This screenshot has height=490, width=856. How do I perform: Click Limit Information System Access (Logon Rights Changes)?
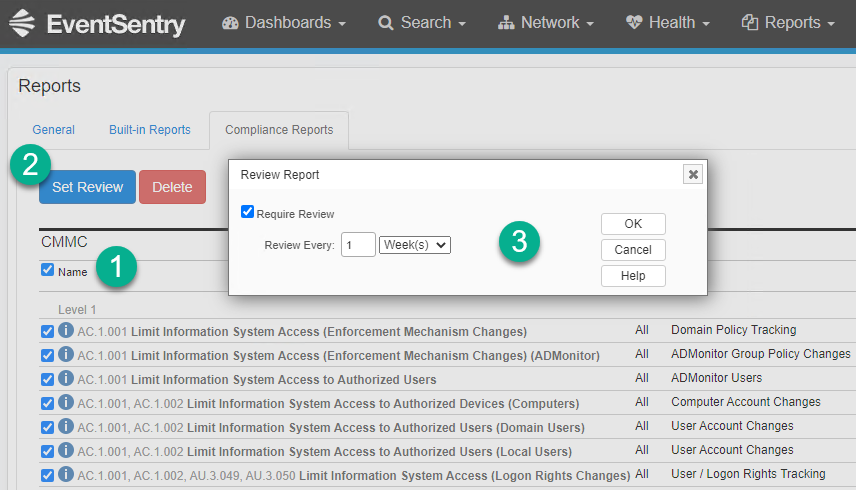(465, 476)
